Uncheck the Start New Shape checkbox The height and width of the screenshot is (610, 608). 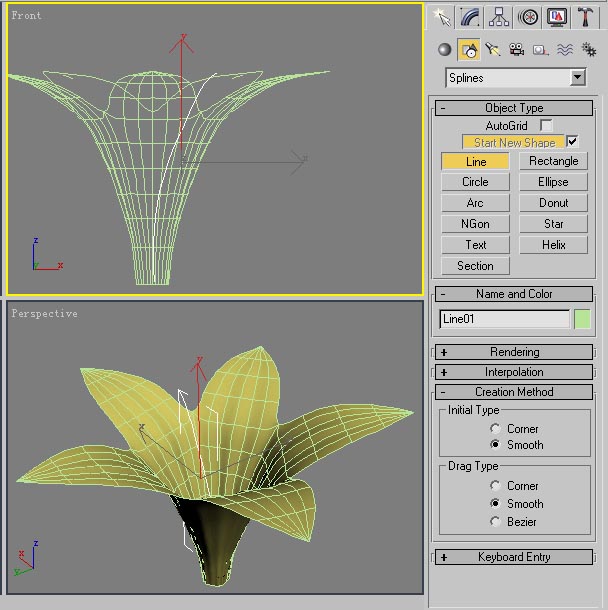(573, 141)
